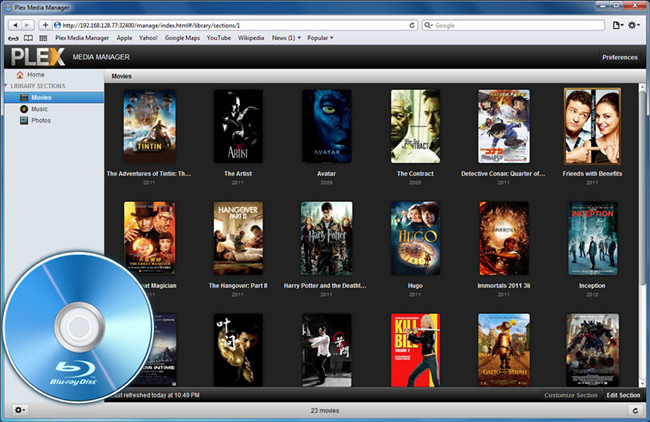This screenshot has width=650, height=422.
Task: Open the Google Maps bookmark
Action: (x=182, y=38)
